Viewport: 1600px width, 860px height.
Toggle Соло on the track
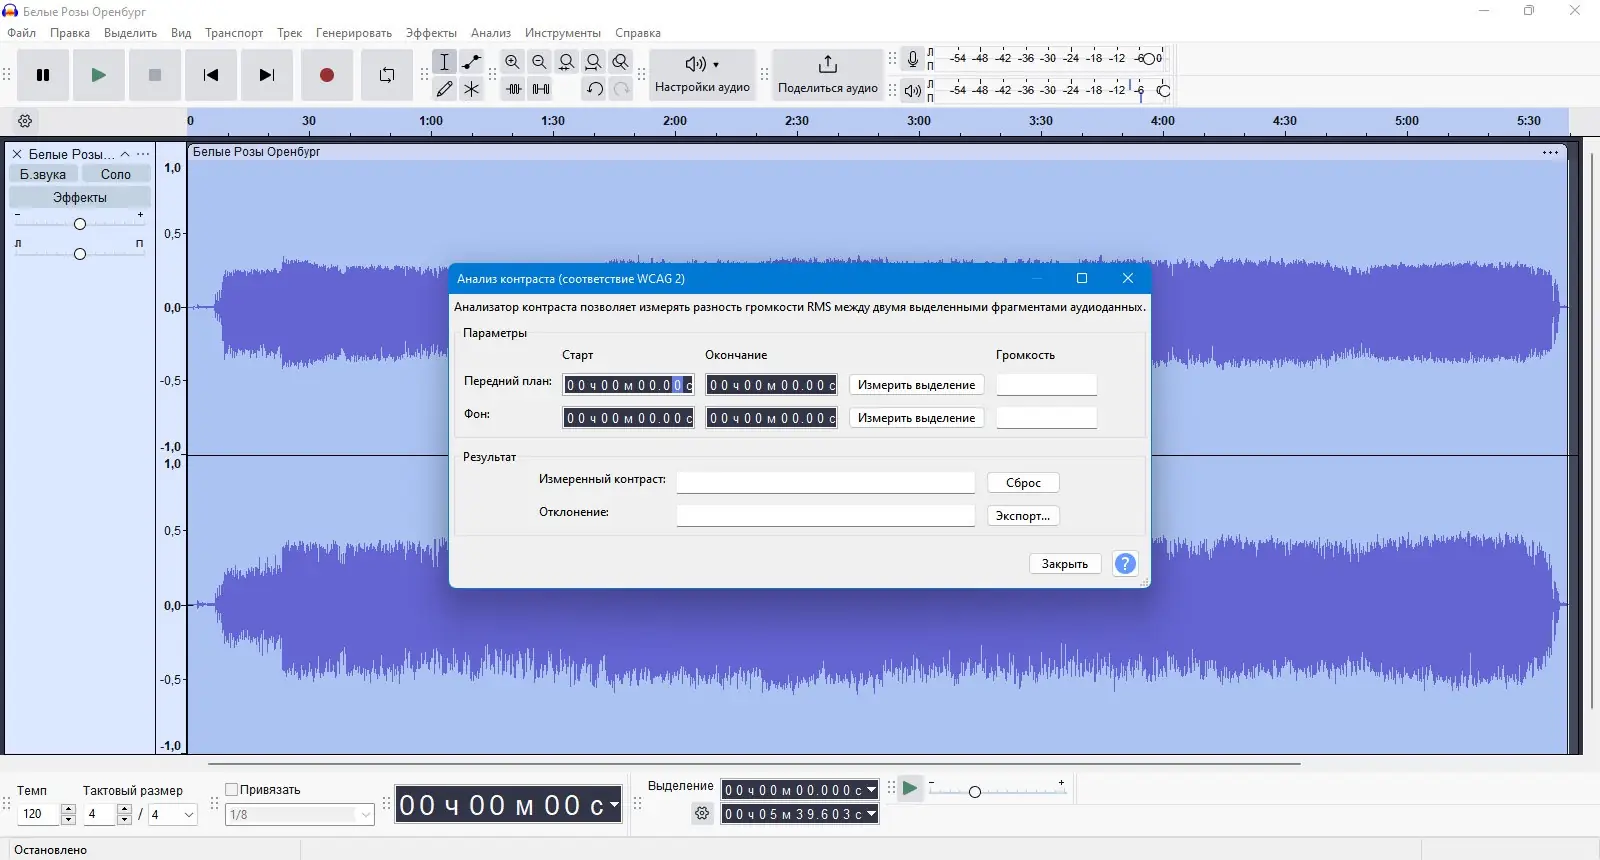click(116, 174)
